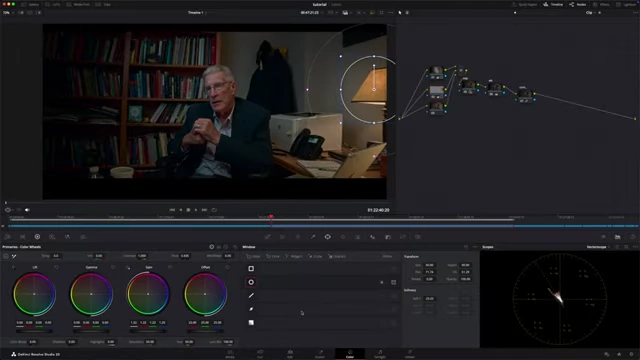Select the Color Wheels palette icon

click(37, 237)
